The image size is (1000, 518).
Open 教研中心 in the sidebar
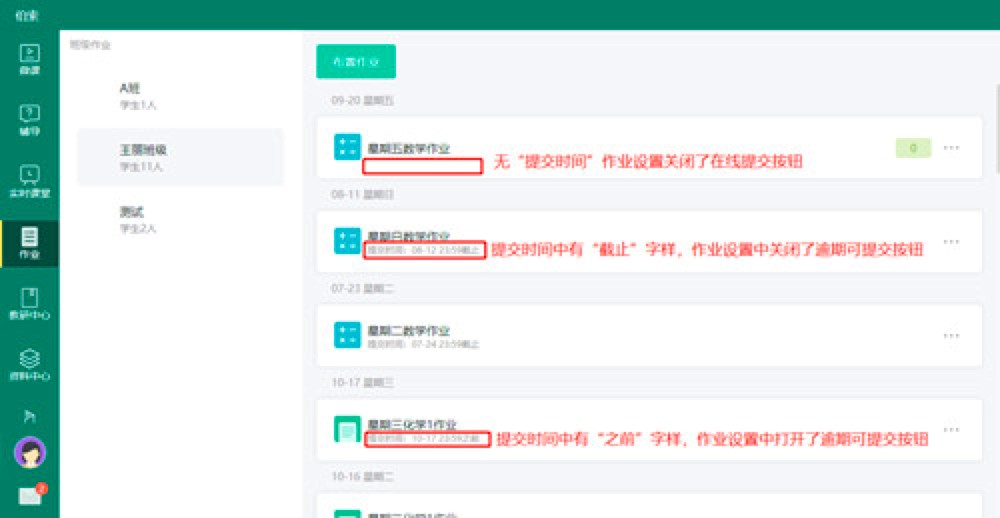click(x=29, y=304)
